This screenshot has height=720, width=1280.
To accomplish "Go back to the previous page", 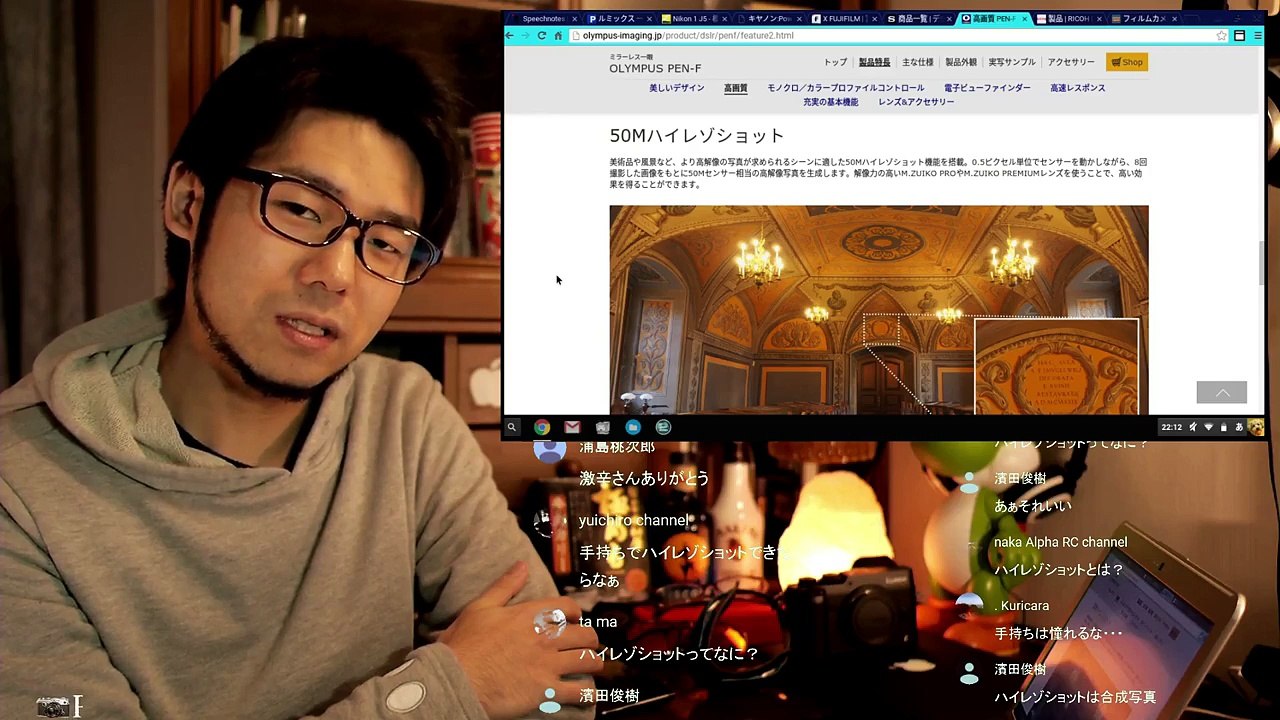I will [509, 35].
